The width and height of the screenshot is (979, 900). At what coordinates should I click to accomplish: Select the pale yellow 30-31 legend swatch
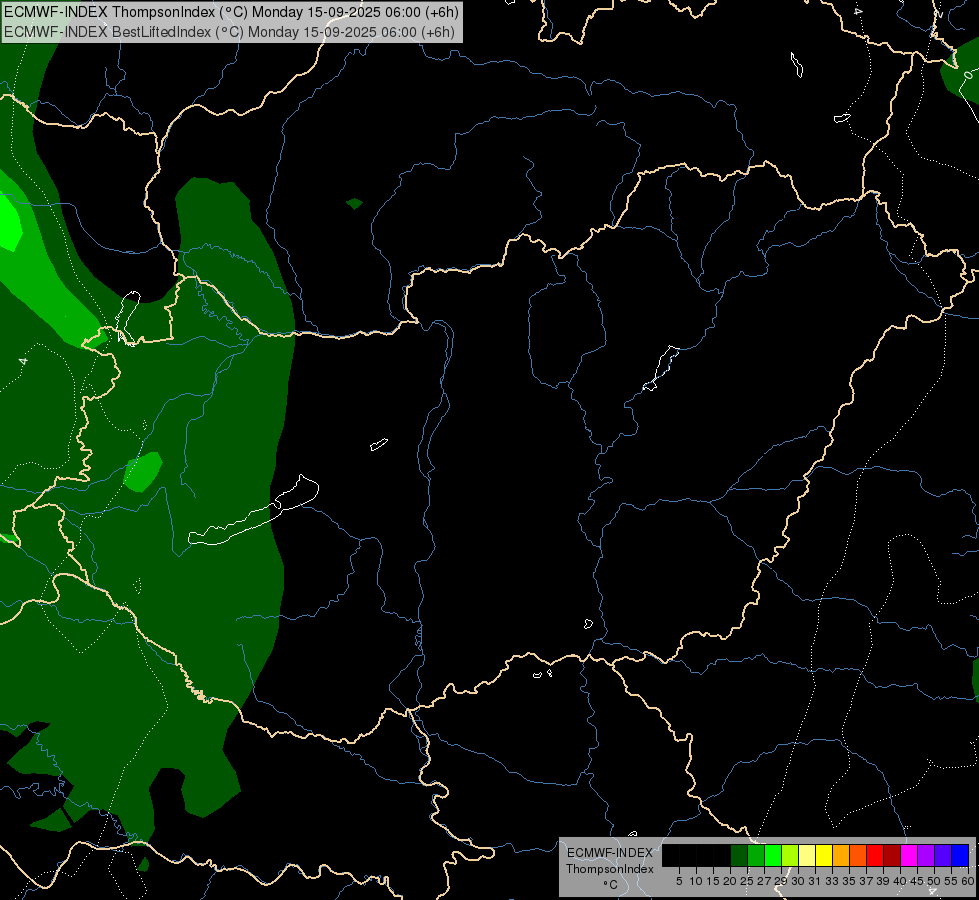[x=807, y=855]
